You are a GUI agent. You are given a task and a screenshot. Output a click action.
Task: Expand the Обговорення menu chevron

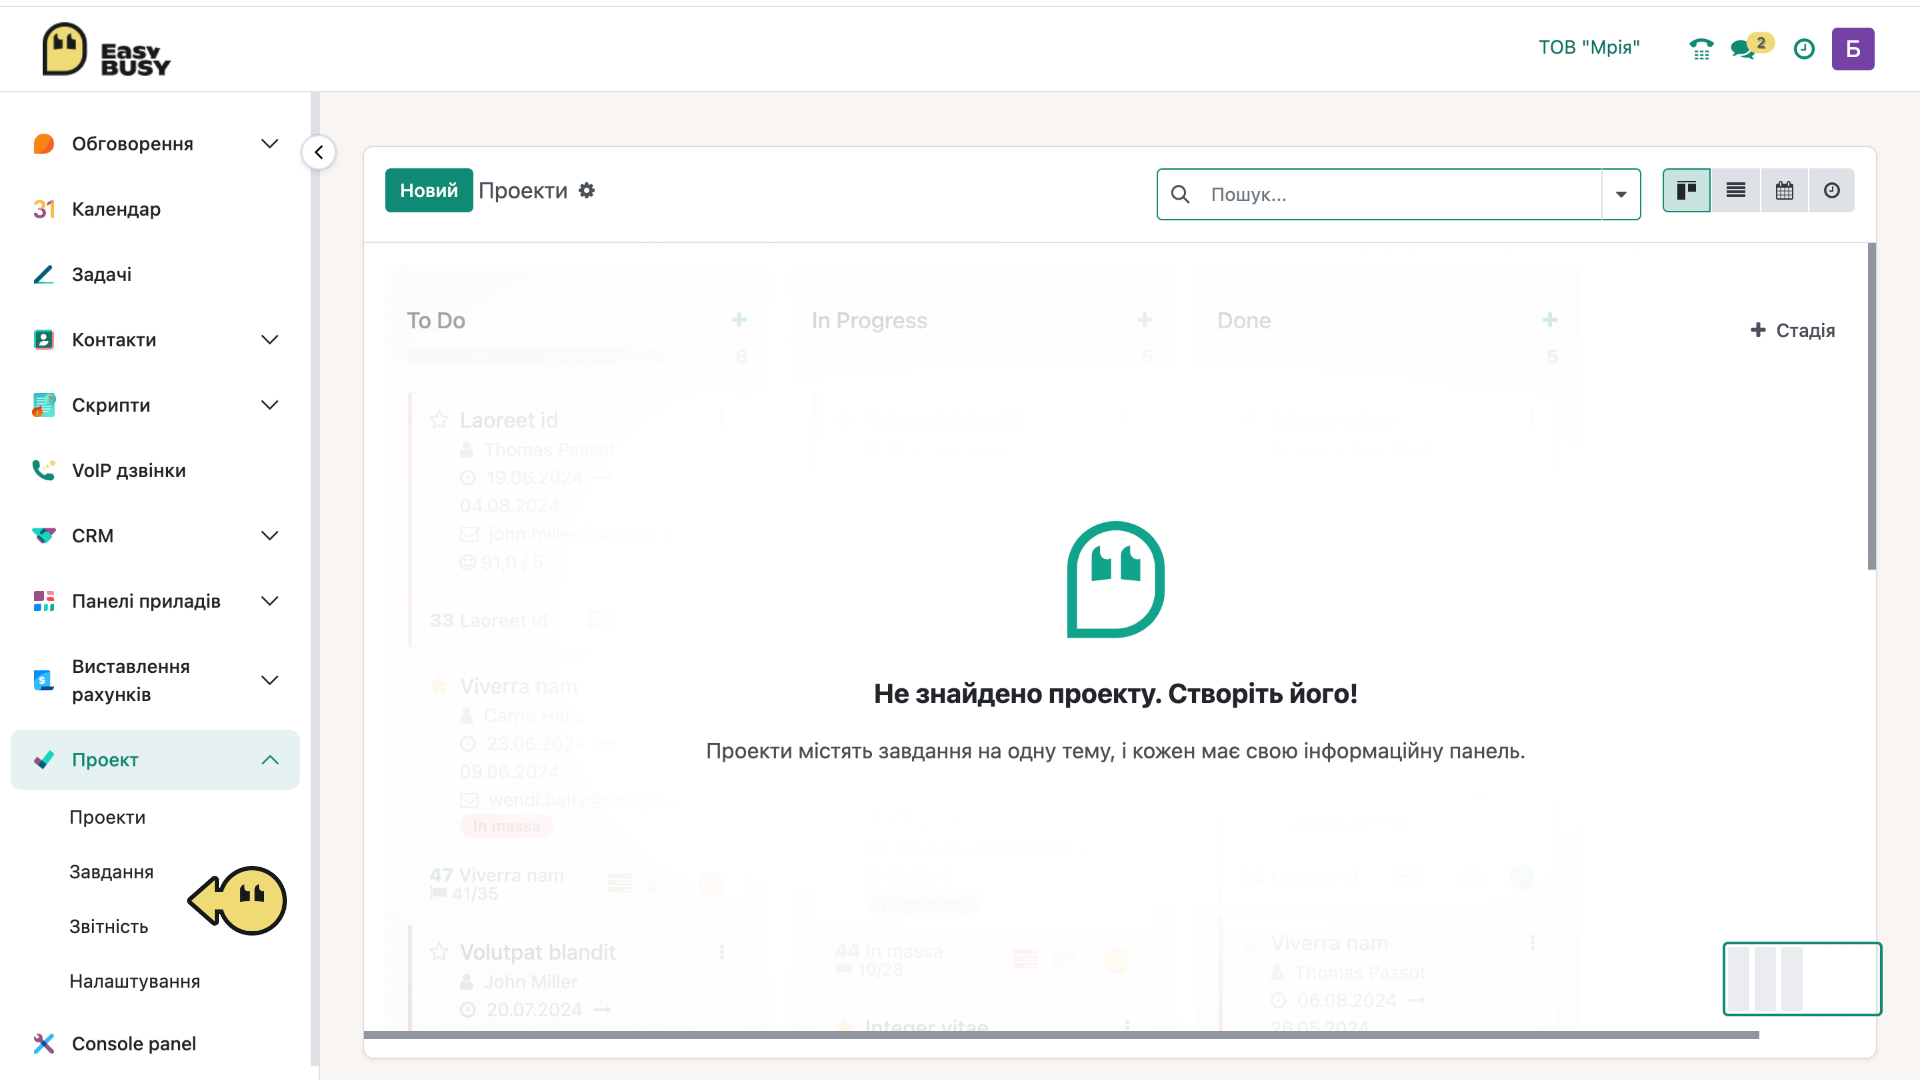(x=270, y=144)
